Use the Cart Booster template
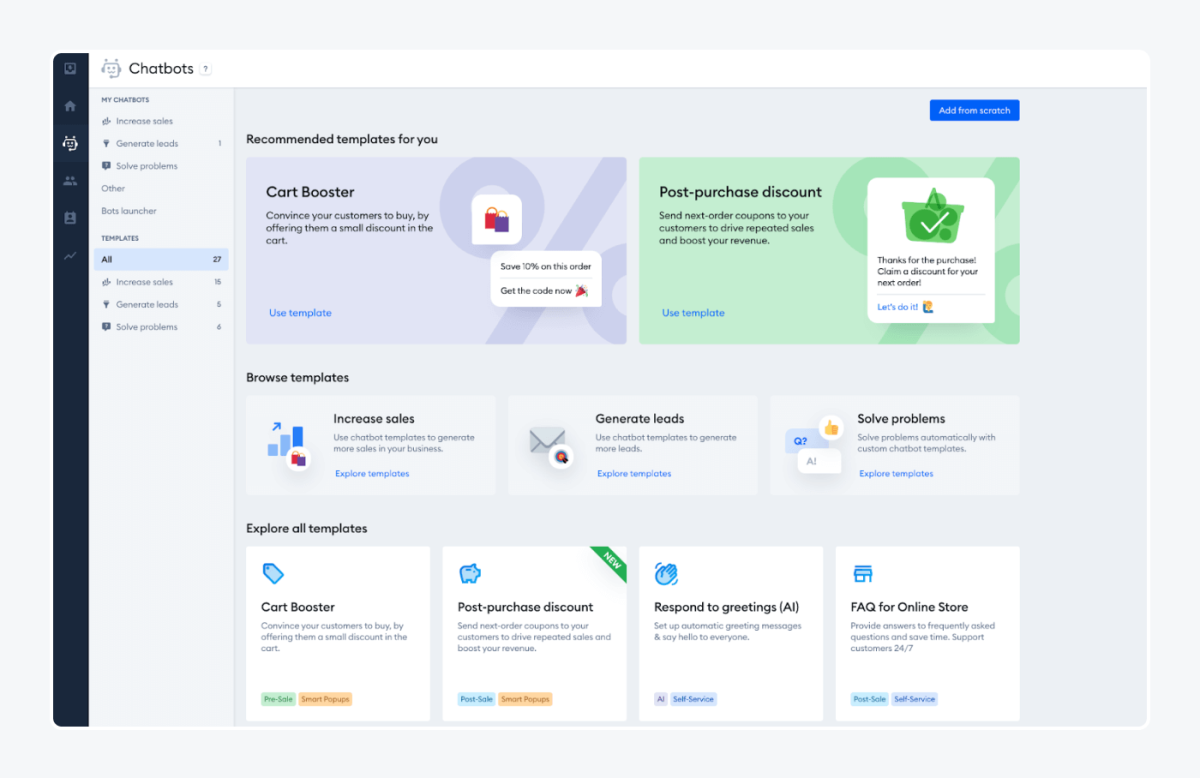 pyautogui.click(x=299, y=312)
